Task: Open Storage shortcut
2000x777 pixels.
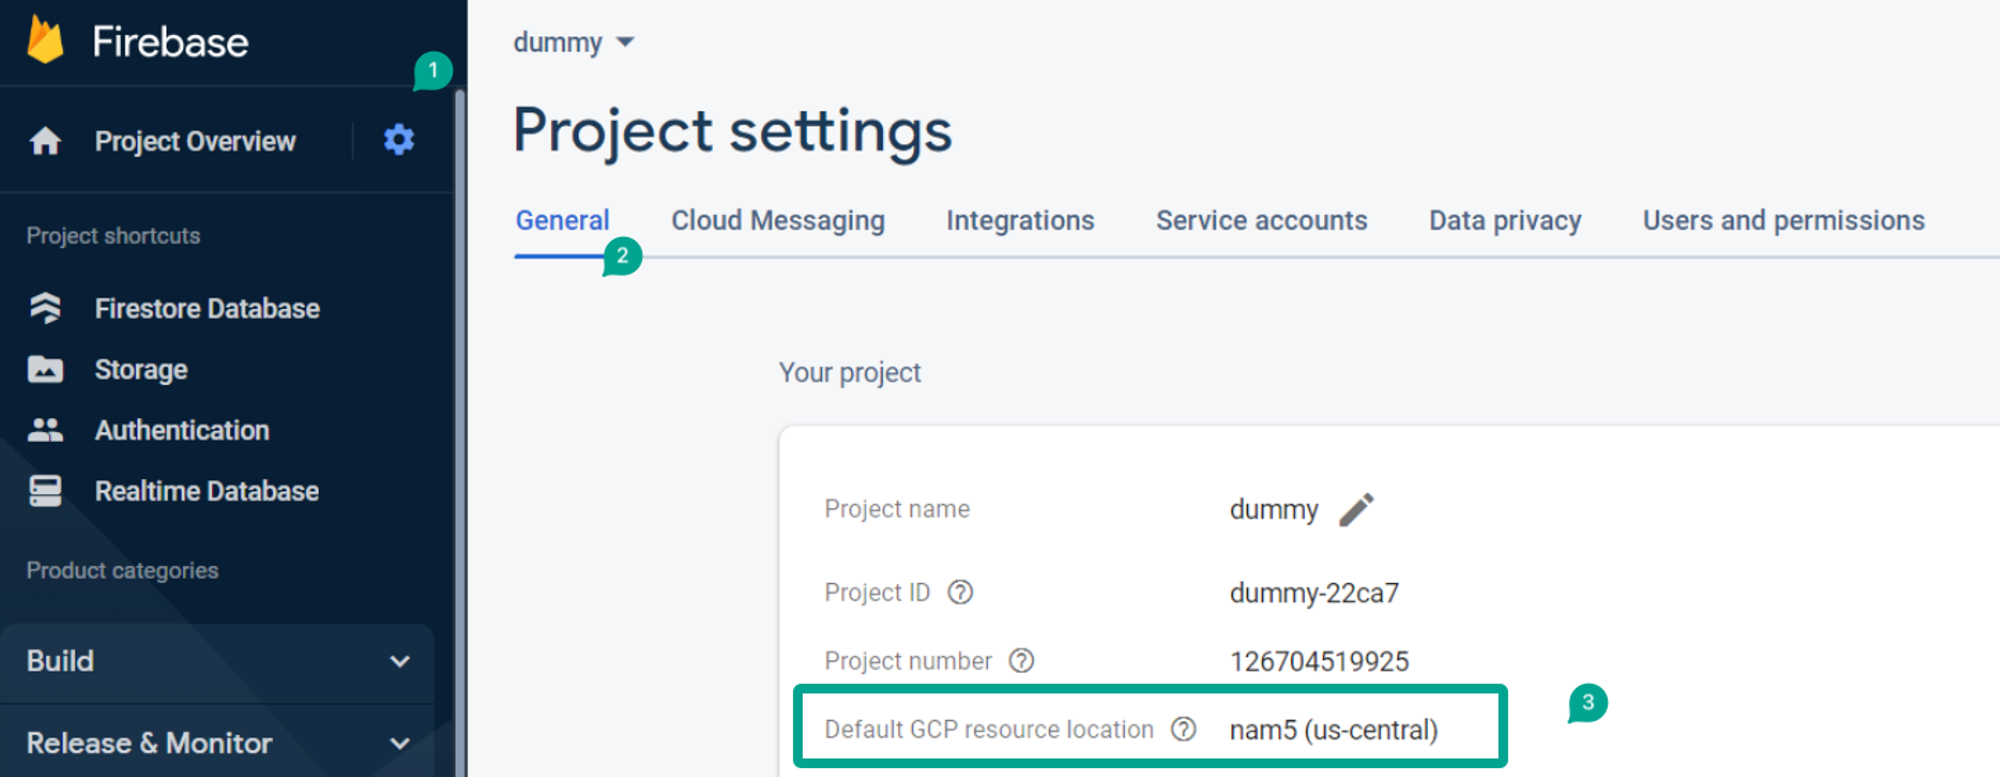Action: [x=141, y=369]
